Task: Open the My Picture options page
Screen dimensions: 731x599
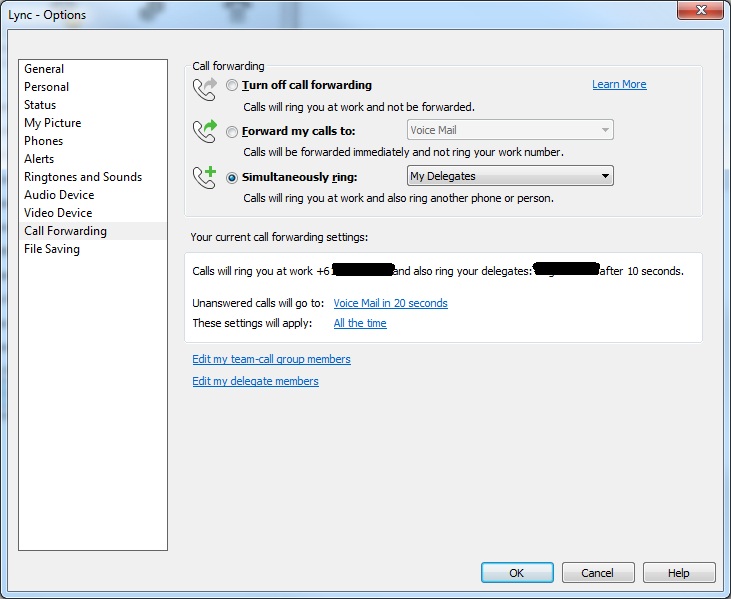Action: pyautogui.click(x=93, y=123)
